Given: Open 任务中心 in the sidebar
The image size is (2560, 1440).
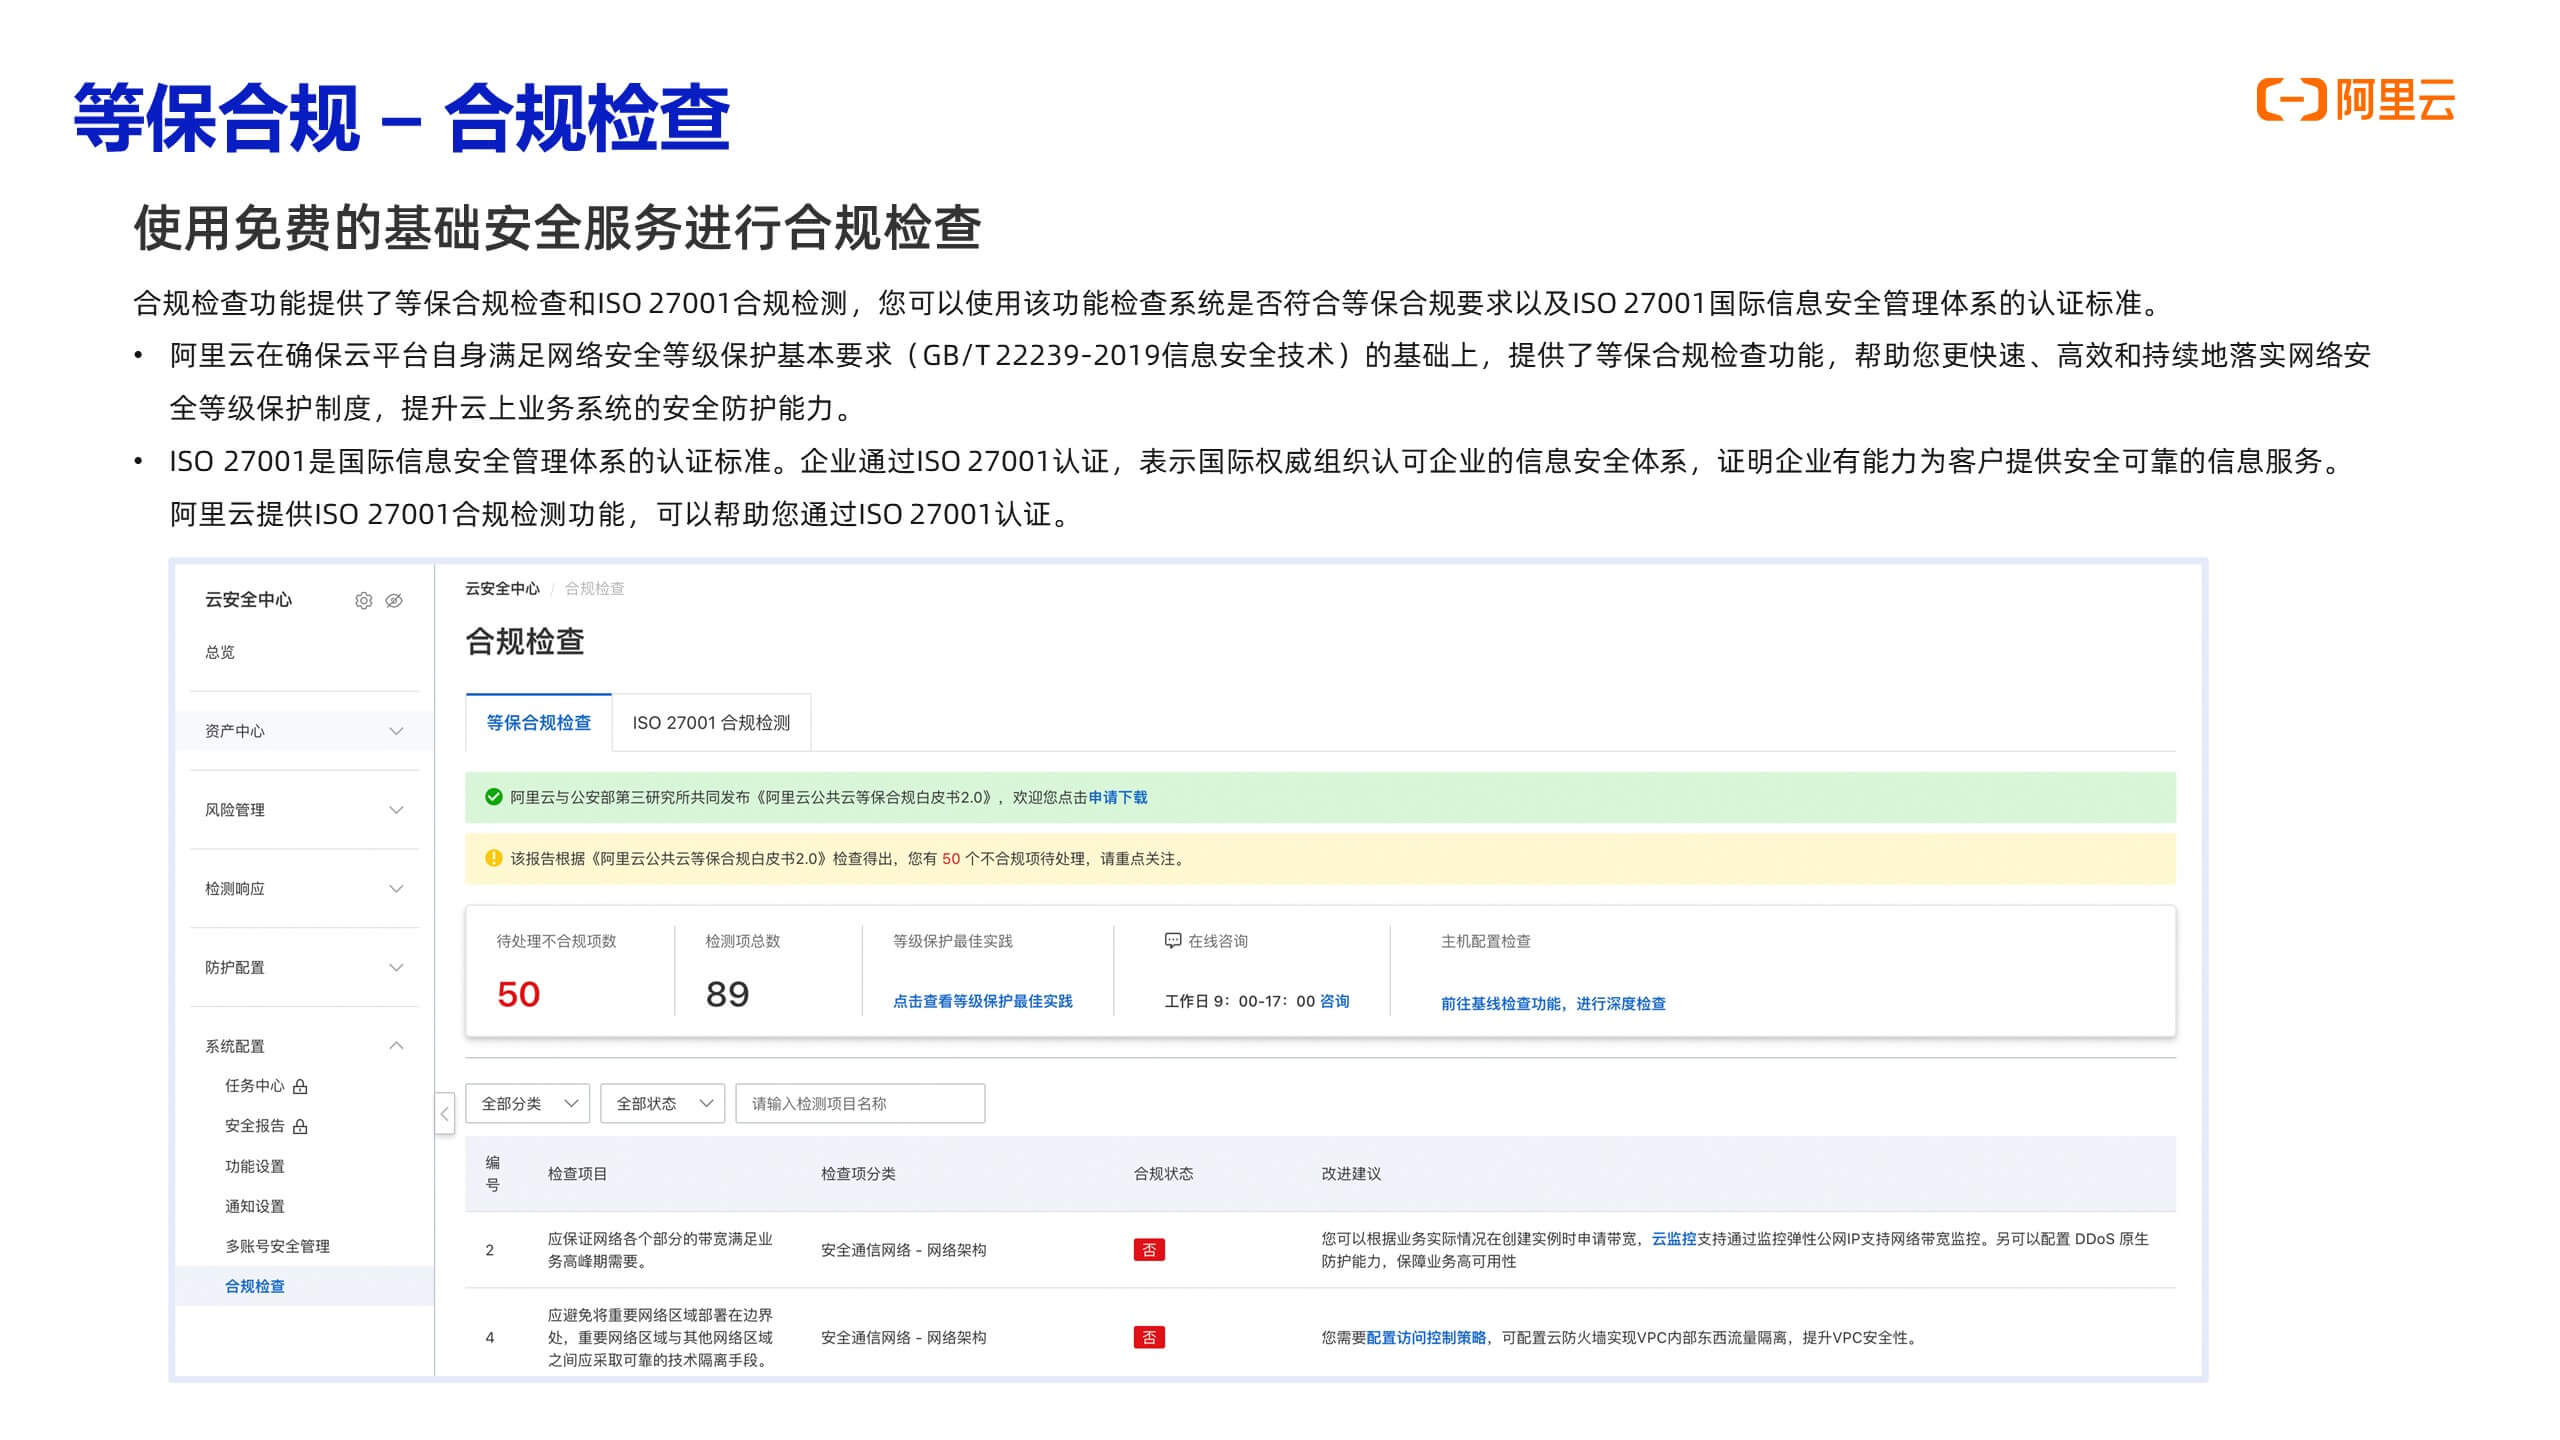Looking at the screenshot, I should (254, 1086).
